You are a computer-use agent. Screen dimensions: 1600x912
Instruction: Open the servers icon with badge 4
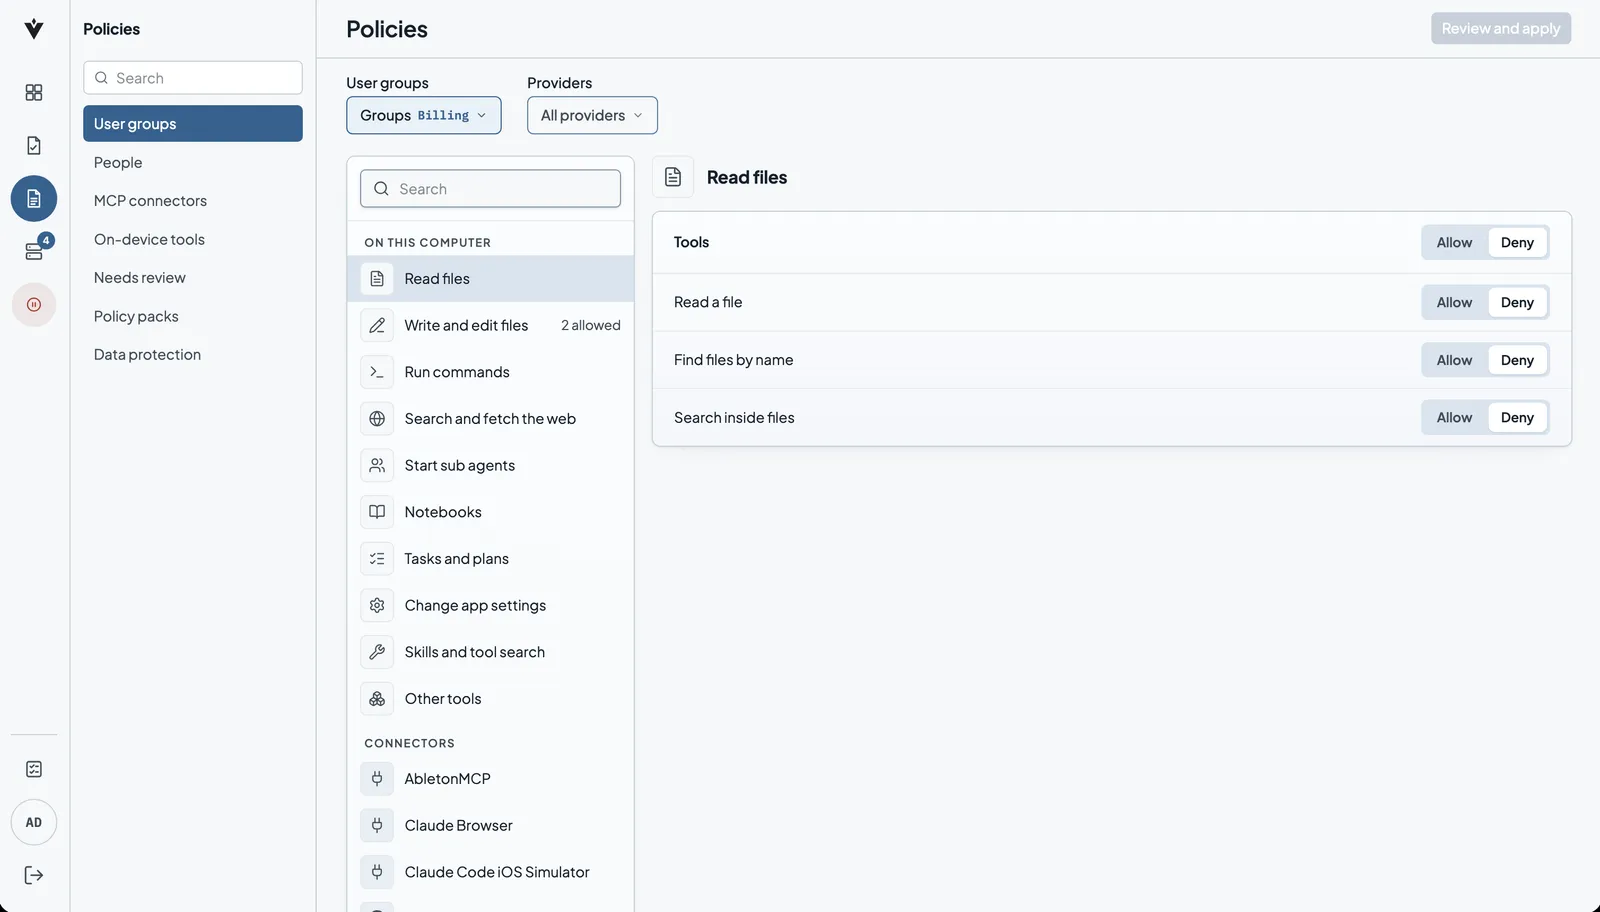coord(34,251)
